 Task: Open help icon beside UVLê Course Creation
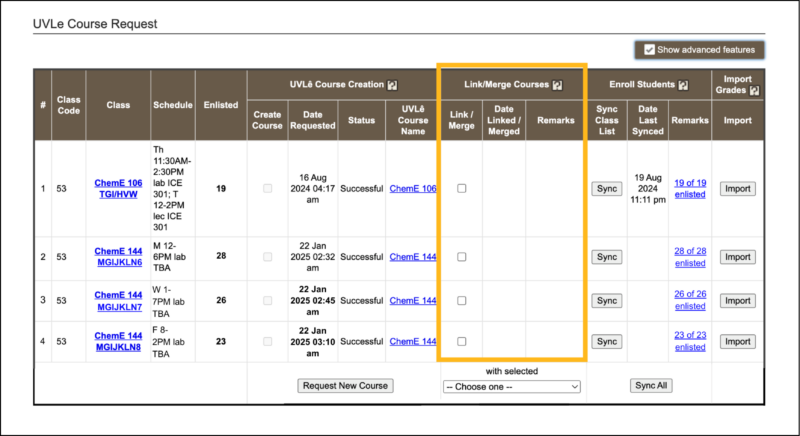392,85
